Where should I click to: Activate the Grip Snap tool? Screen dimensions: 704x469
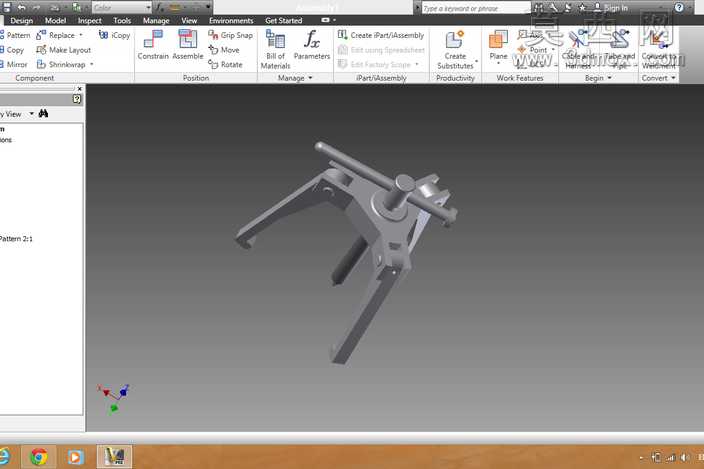coord(230,35)
